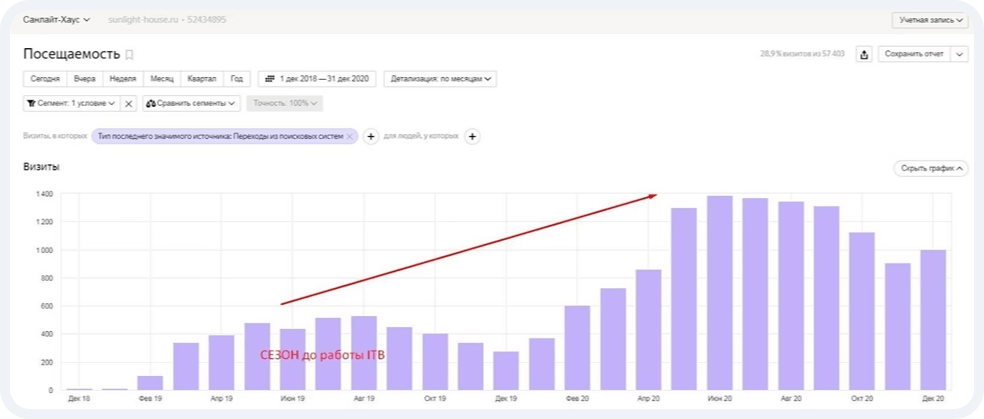Select the Сегодня period tab
The width and height of the screenshot is (984, 419).
pyautogui.click(x=45, y=79)
